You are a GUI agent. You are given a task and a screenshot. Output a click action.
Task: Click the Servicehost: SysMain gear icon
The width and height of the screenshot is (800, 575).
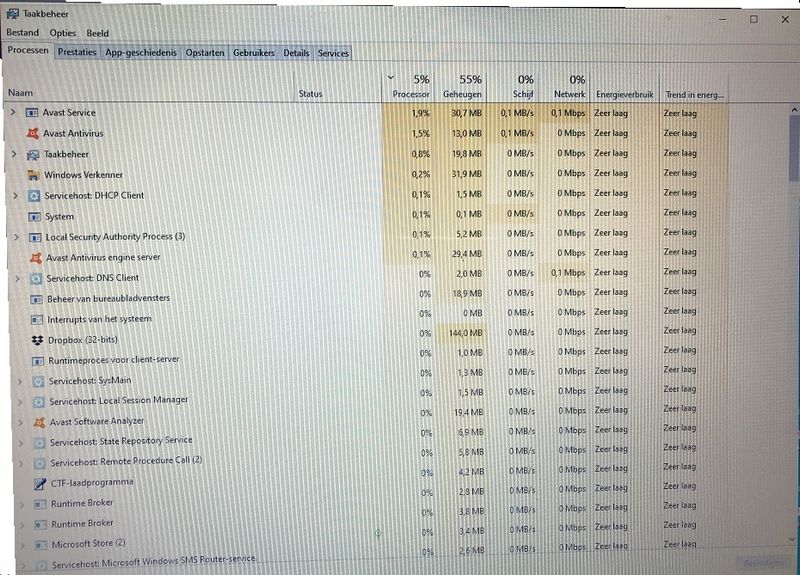(x=38, y=381)
